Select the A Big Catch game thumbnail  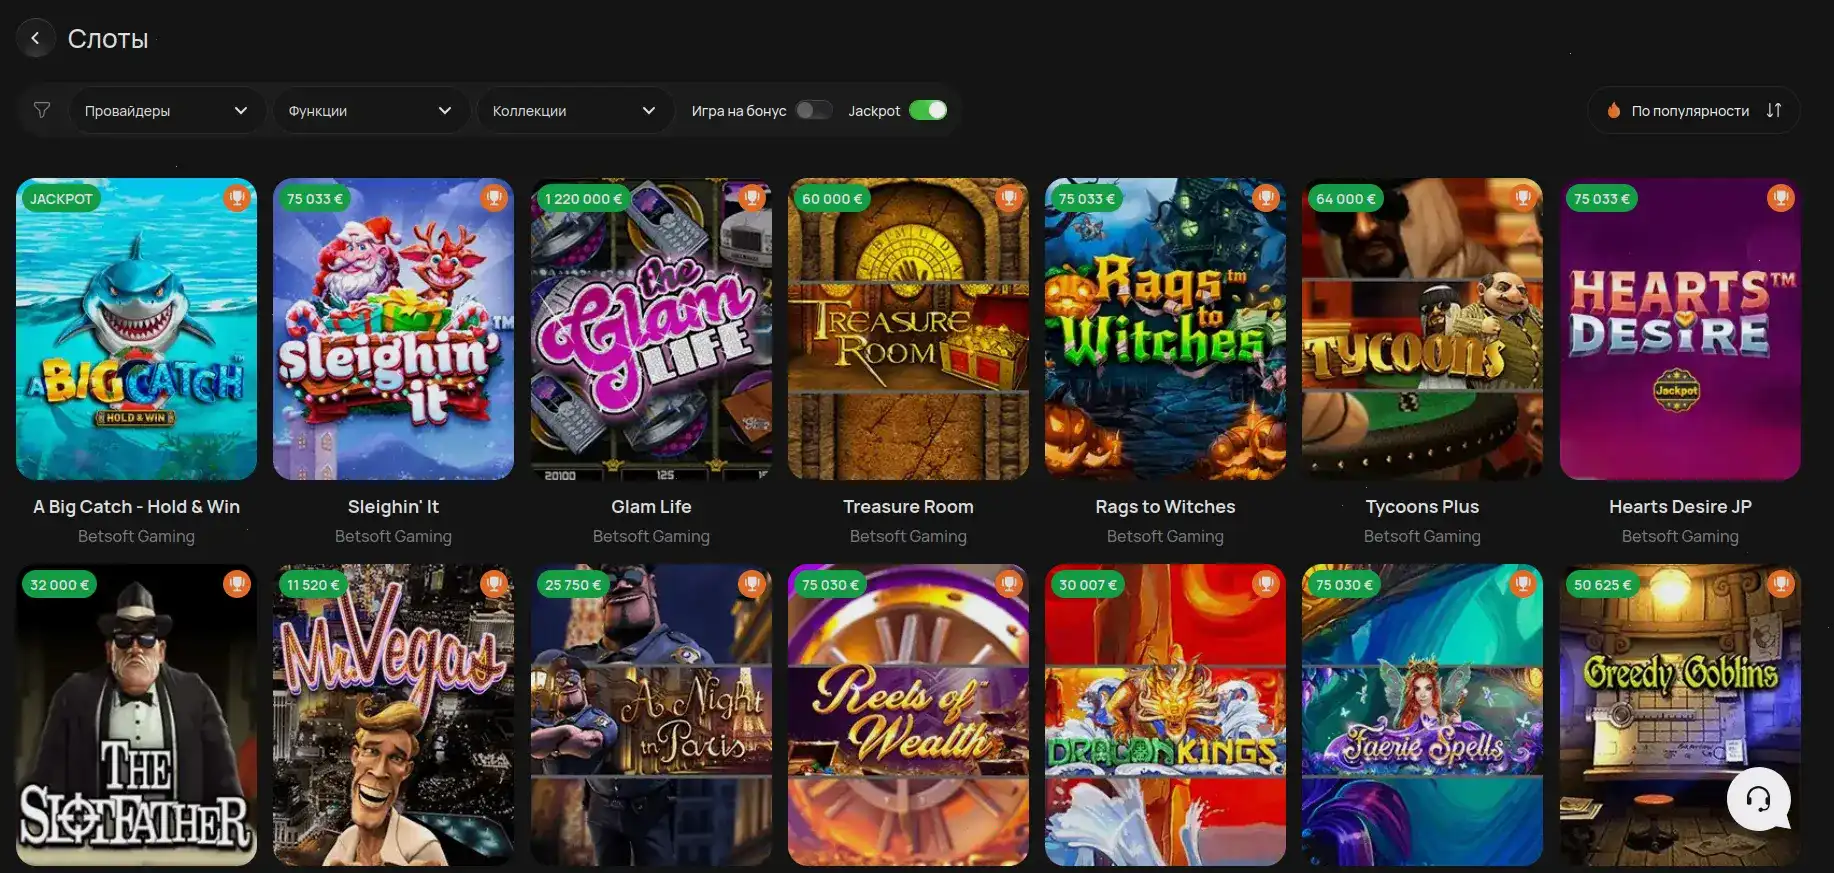[x=137, y=330]
